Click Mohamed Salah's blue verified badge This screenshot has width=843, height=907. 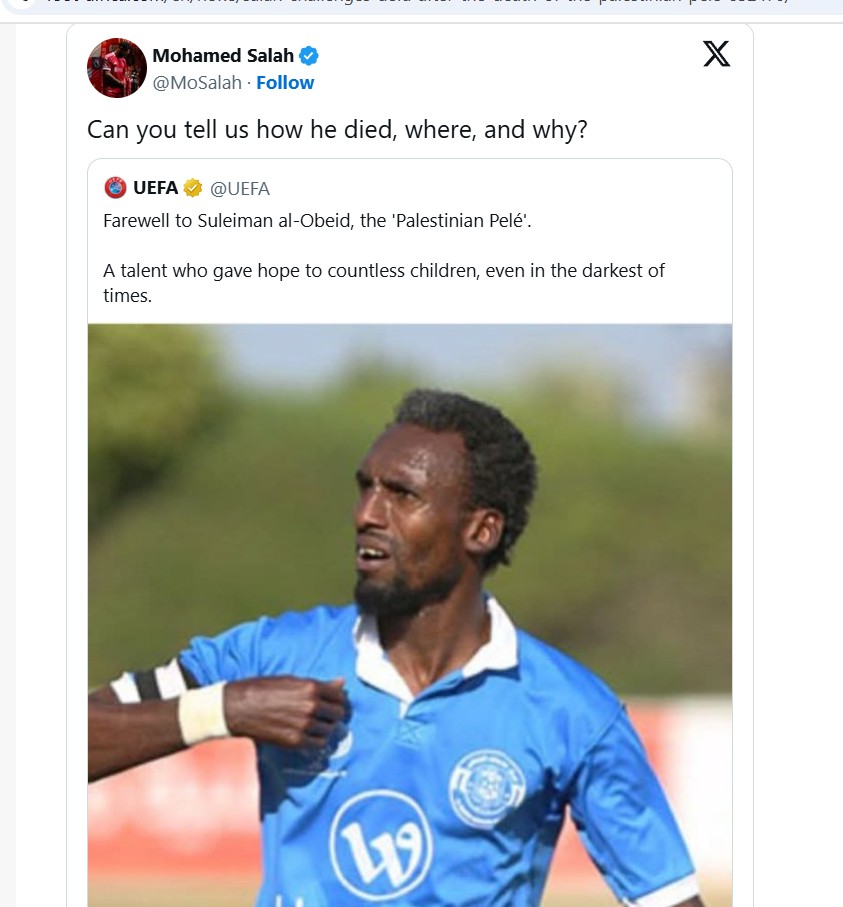point(308,56)
